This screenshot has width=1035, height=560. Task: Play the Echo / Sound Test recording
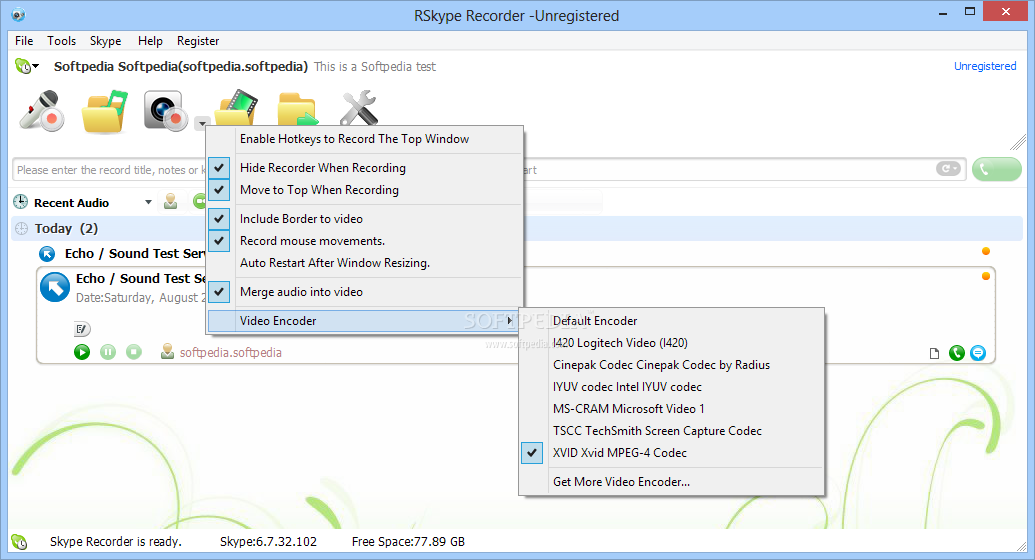82,352
